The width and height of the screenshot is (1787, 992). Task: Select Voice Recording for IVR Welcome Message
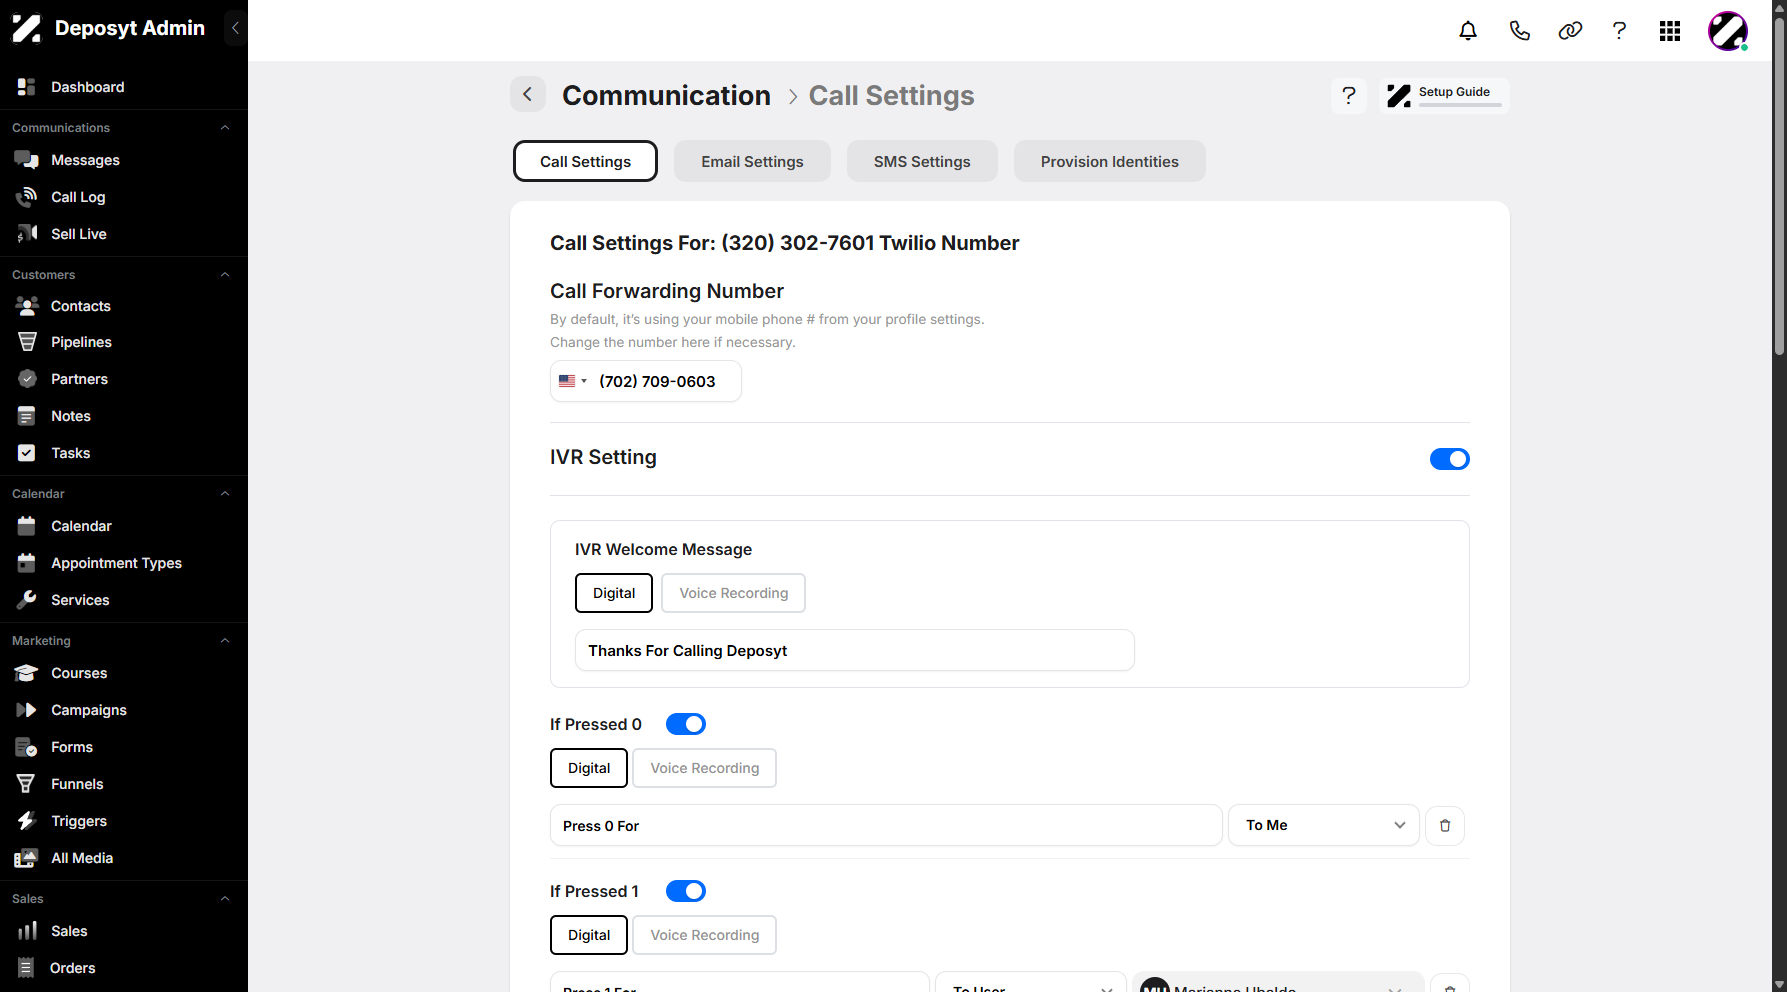(x=734, y=593)
